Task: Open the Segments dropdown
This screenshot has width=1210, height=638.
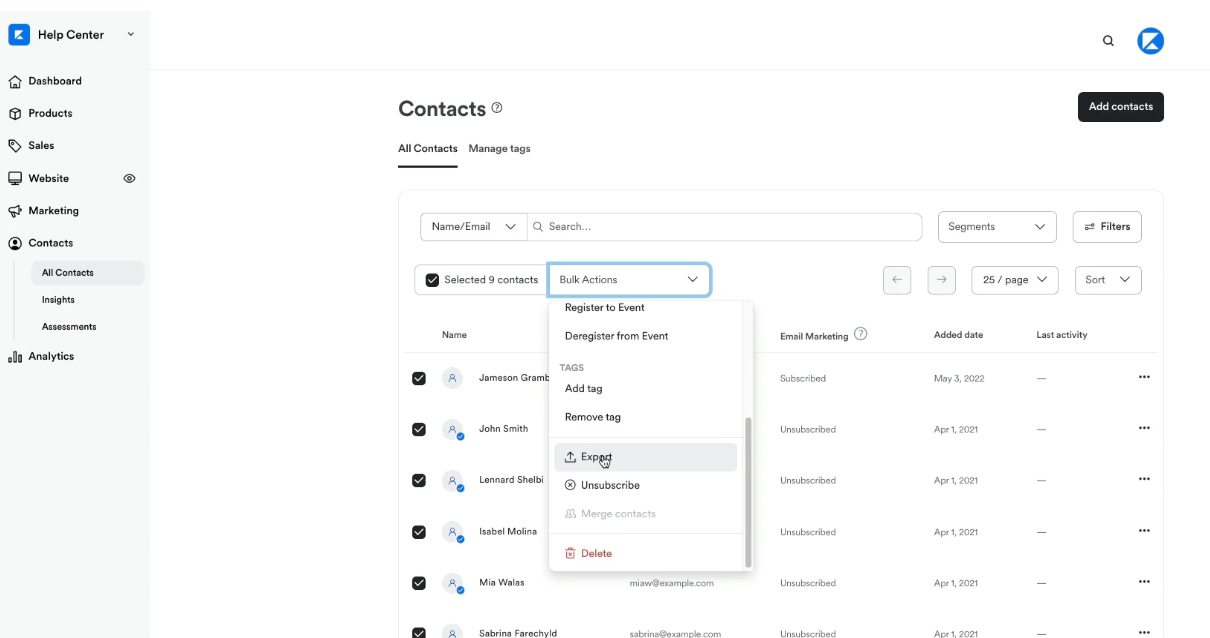Action: tap(996, 227)
